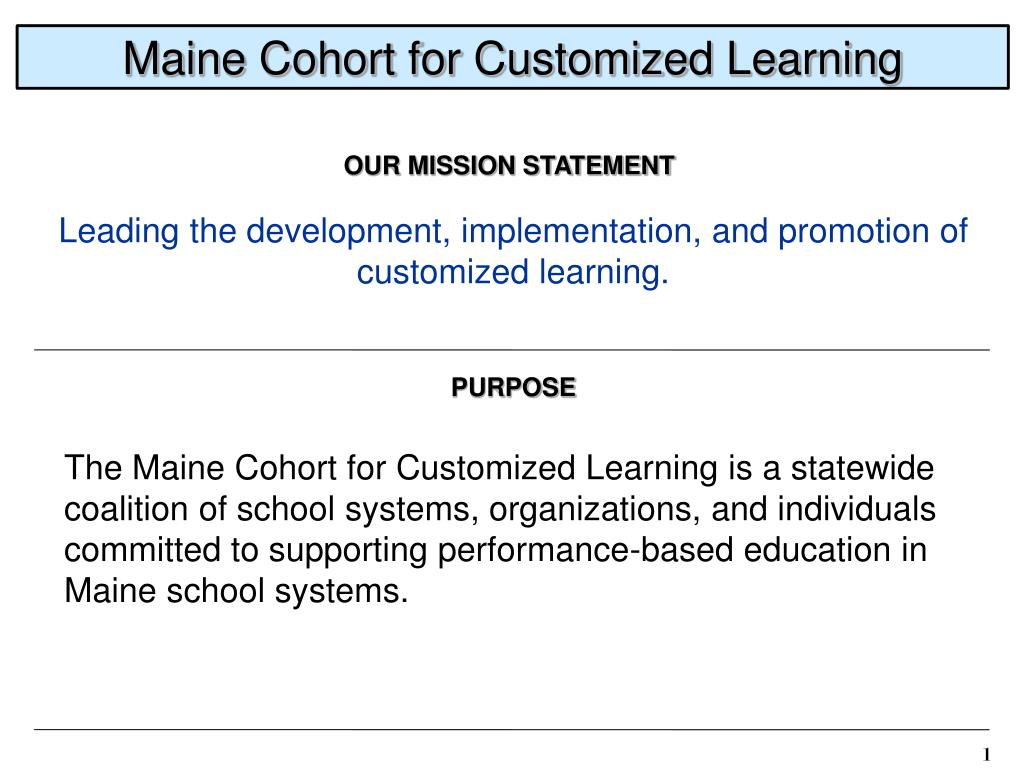The width and height of the screenshot is (1024, 768).
Task: Select the phrase "performance-based" in the paragraph
Action: pyautogui.click(x=586, y=551)
